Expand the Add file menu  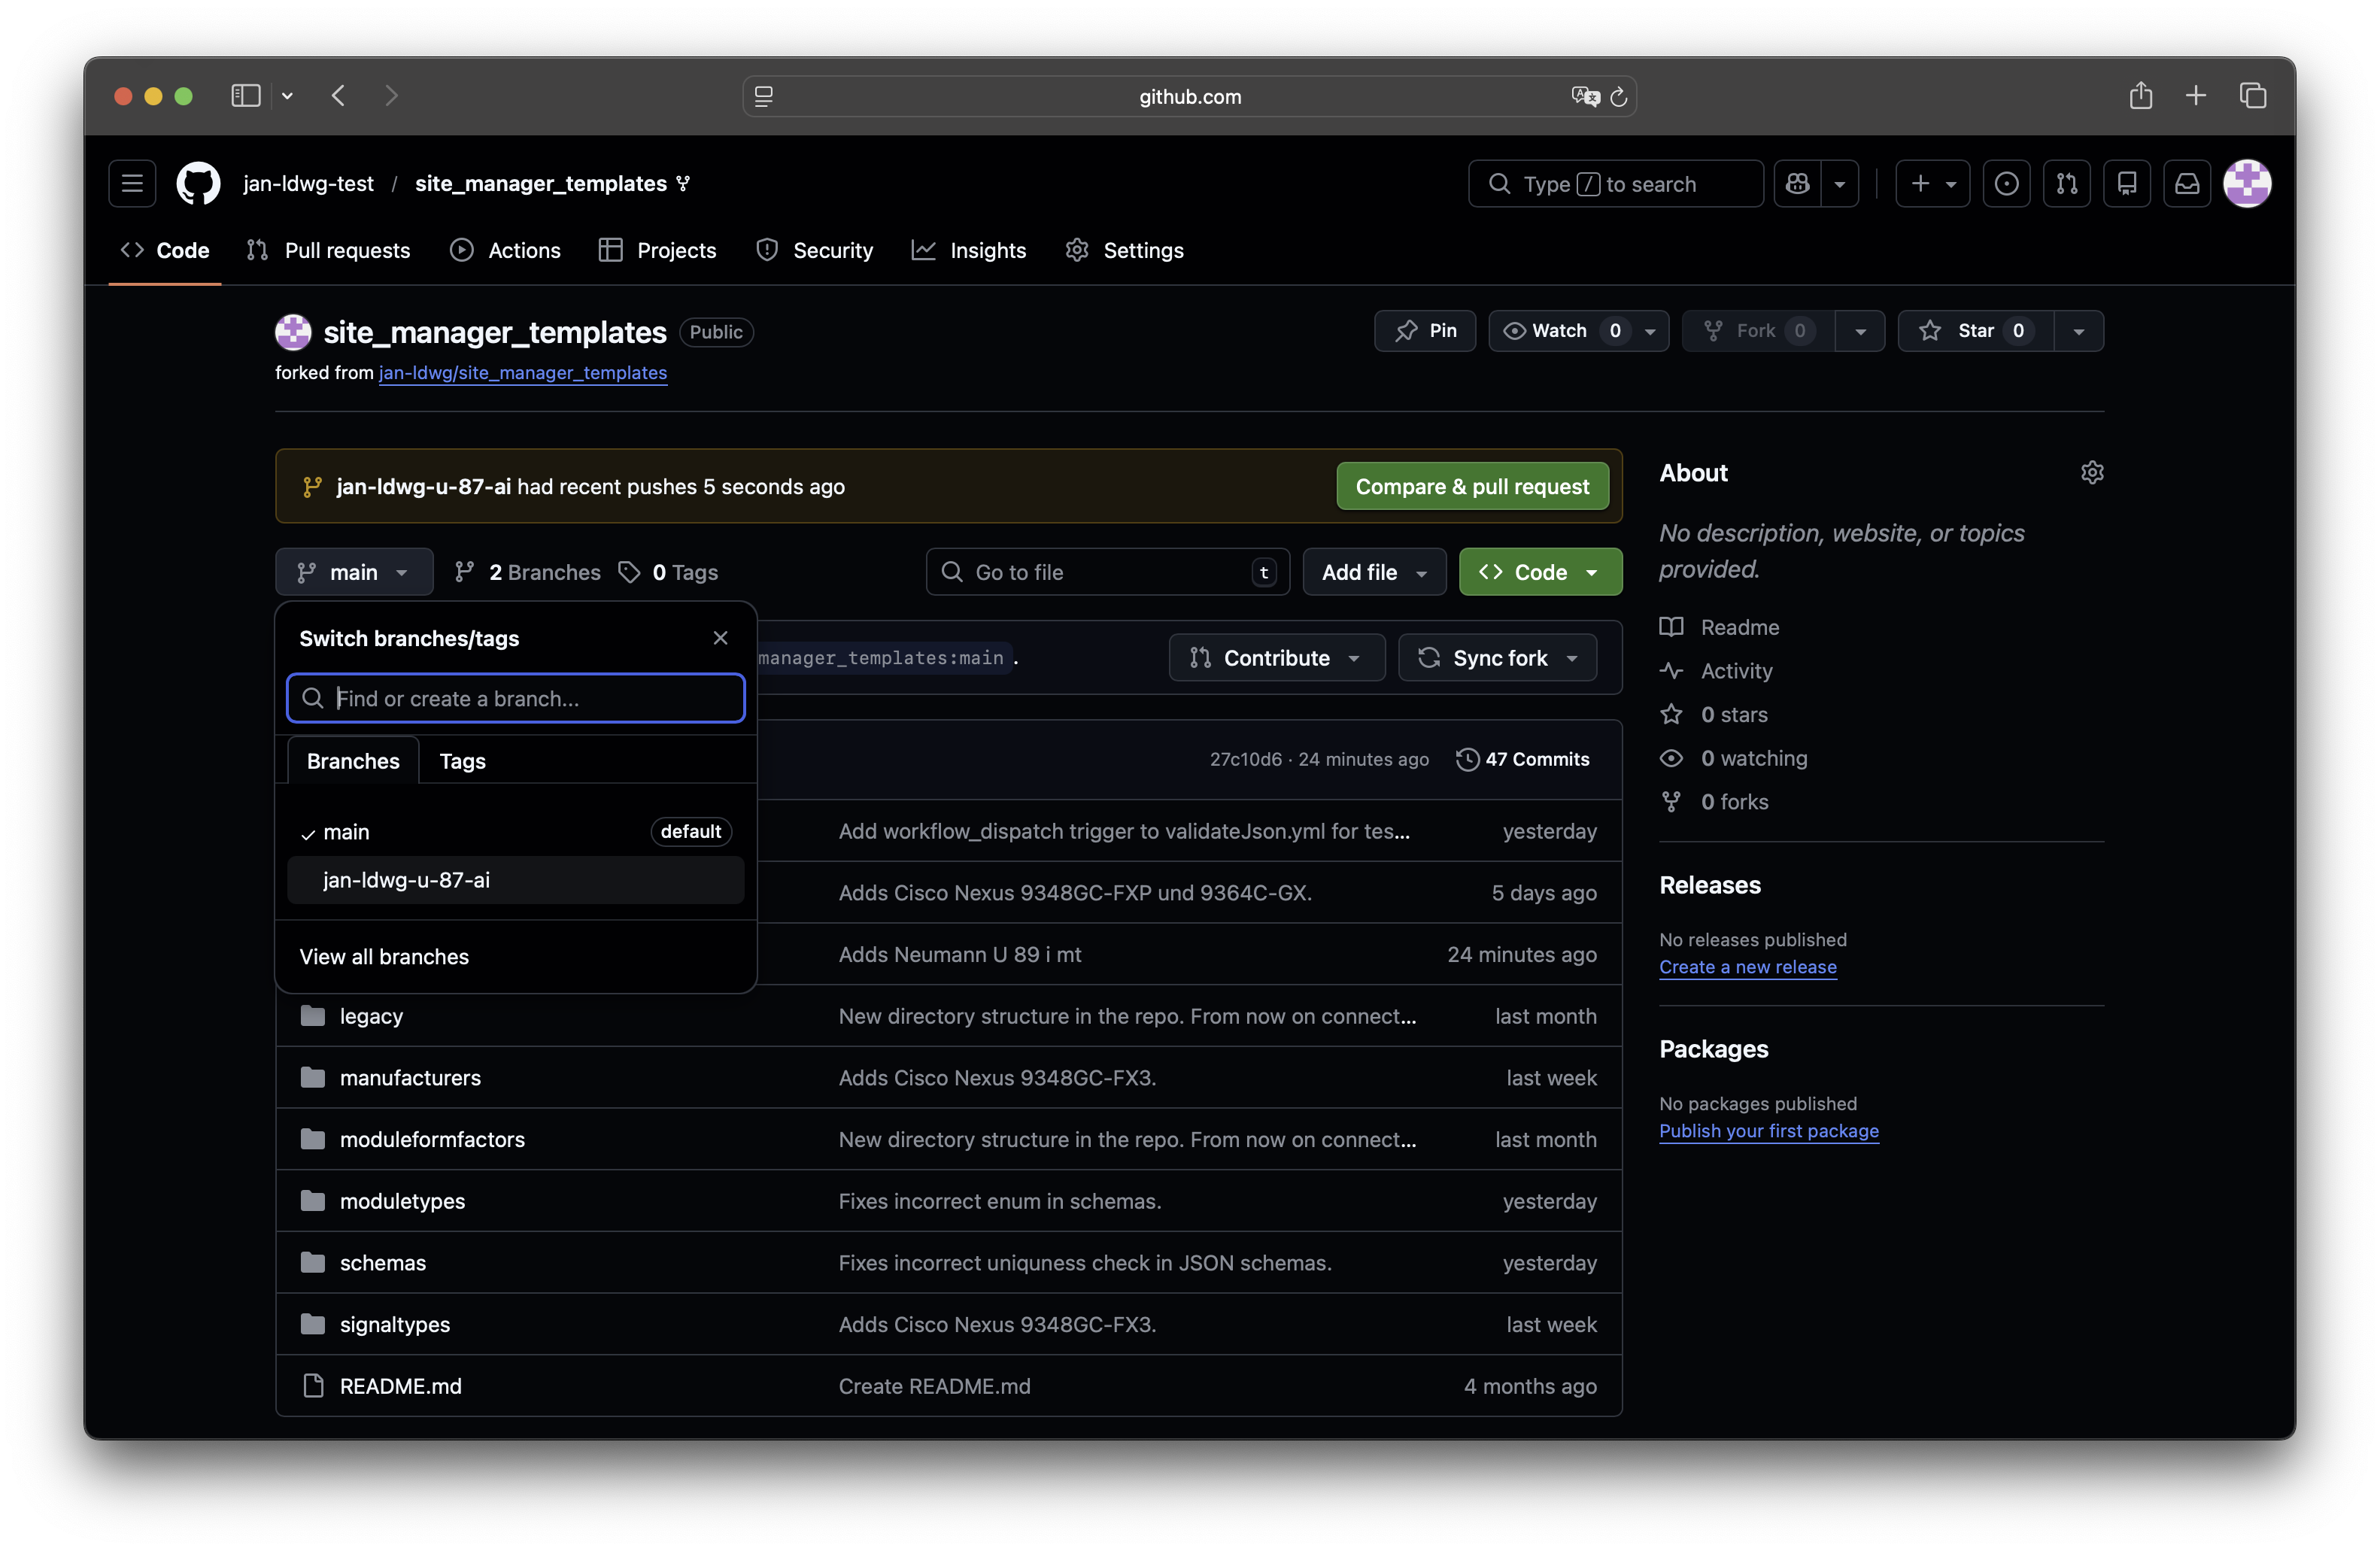pos(1373,572)
